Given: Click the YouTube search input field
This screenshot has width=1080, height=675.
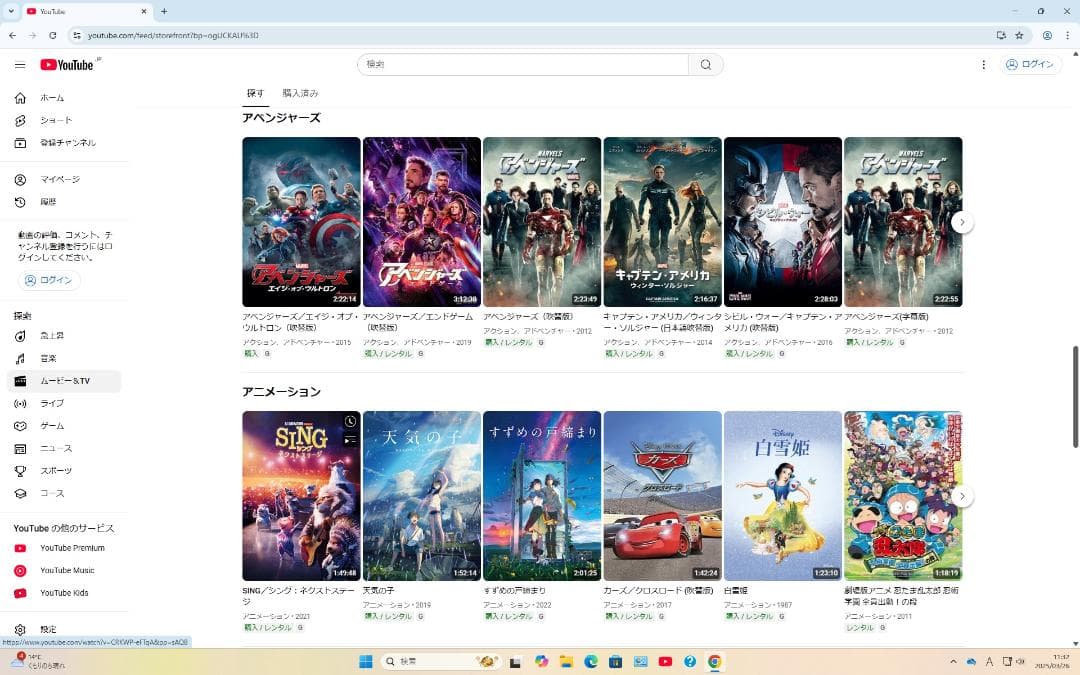Looking at the screenshot, I should (x=523, y=65).
